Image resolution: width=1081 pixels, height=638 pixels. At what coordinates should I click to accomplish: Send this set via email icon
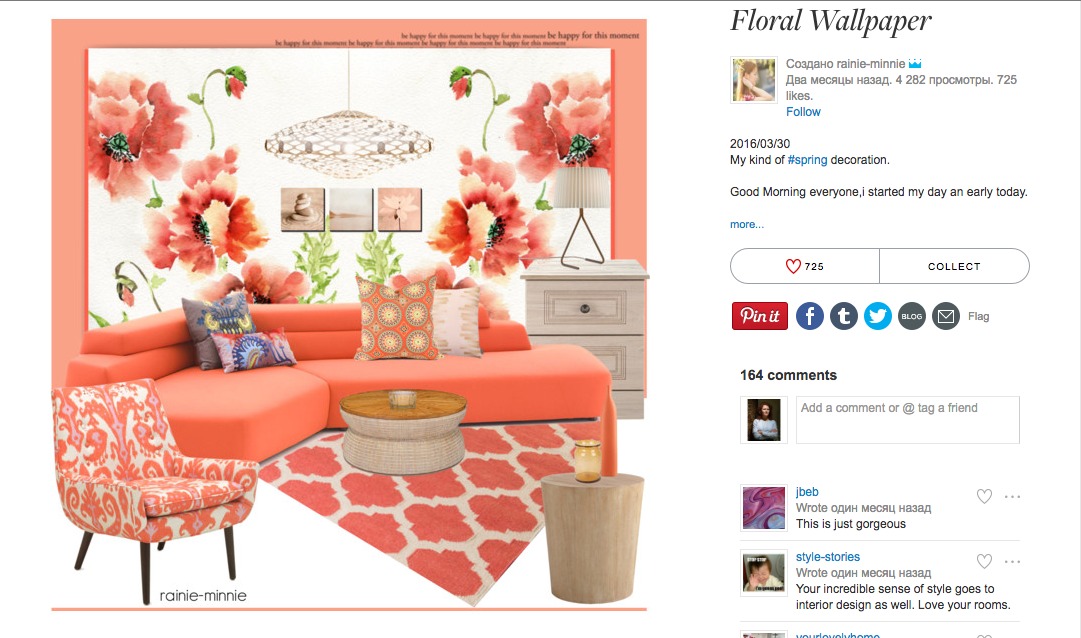946,316
